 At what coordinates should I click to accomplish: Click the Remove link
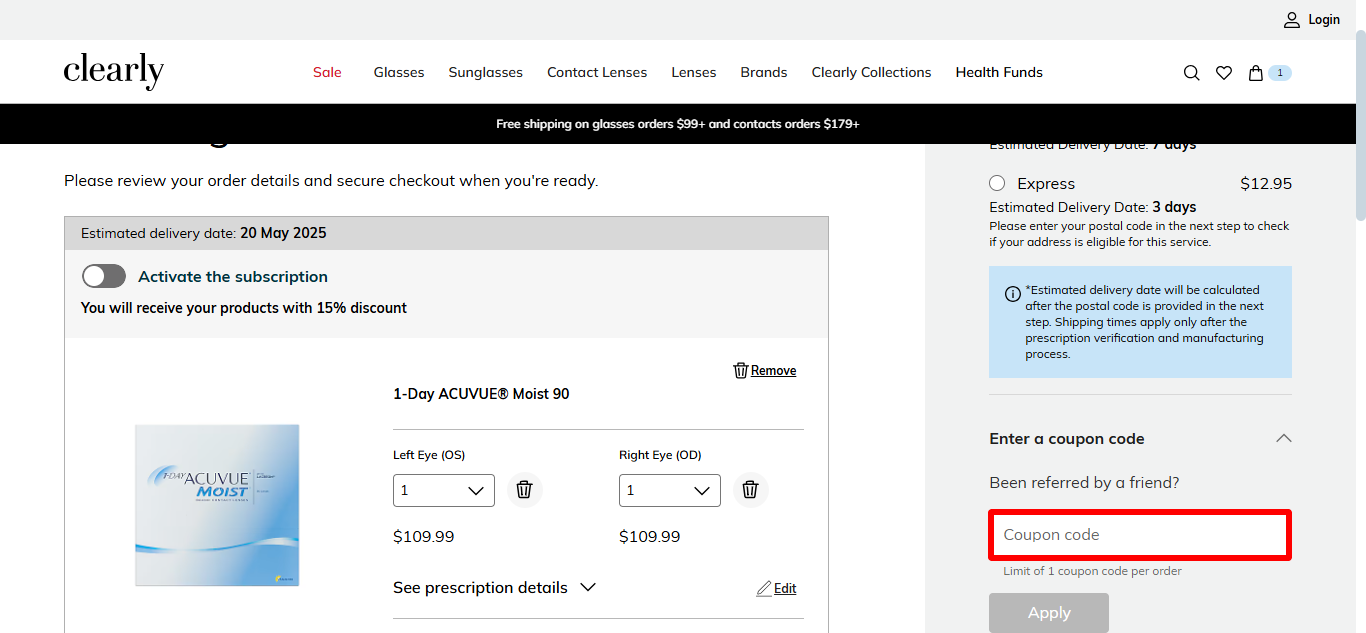(x=774, y=370)
